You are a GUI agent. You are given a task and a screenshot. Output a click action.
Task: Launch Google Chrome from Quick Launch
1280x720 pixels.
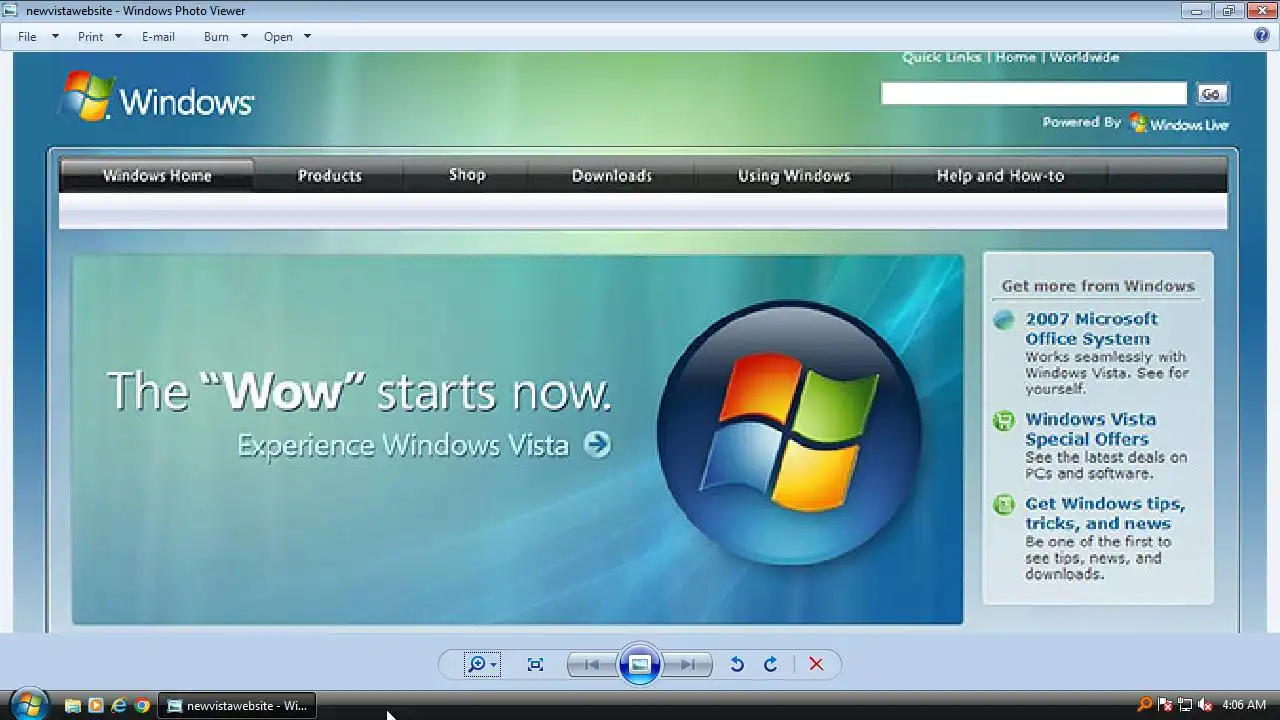click(x=142, y=706)
